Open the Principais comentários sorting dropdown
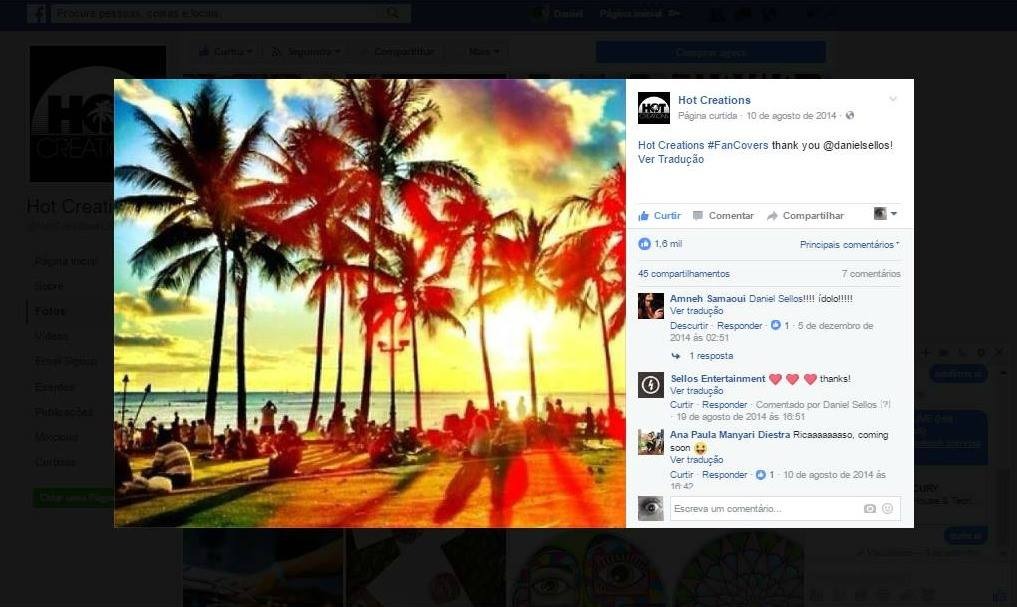1017x607 pixels. pyautogui.click(x=849, y=245)
